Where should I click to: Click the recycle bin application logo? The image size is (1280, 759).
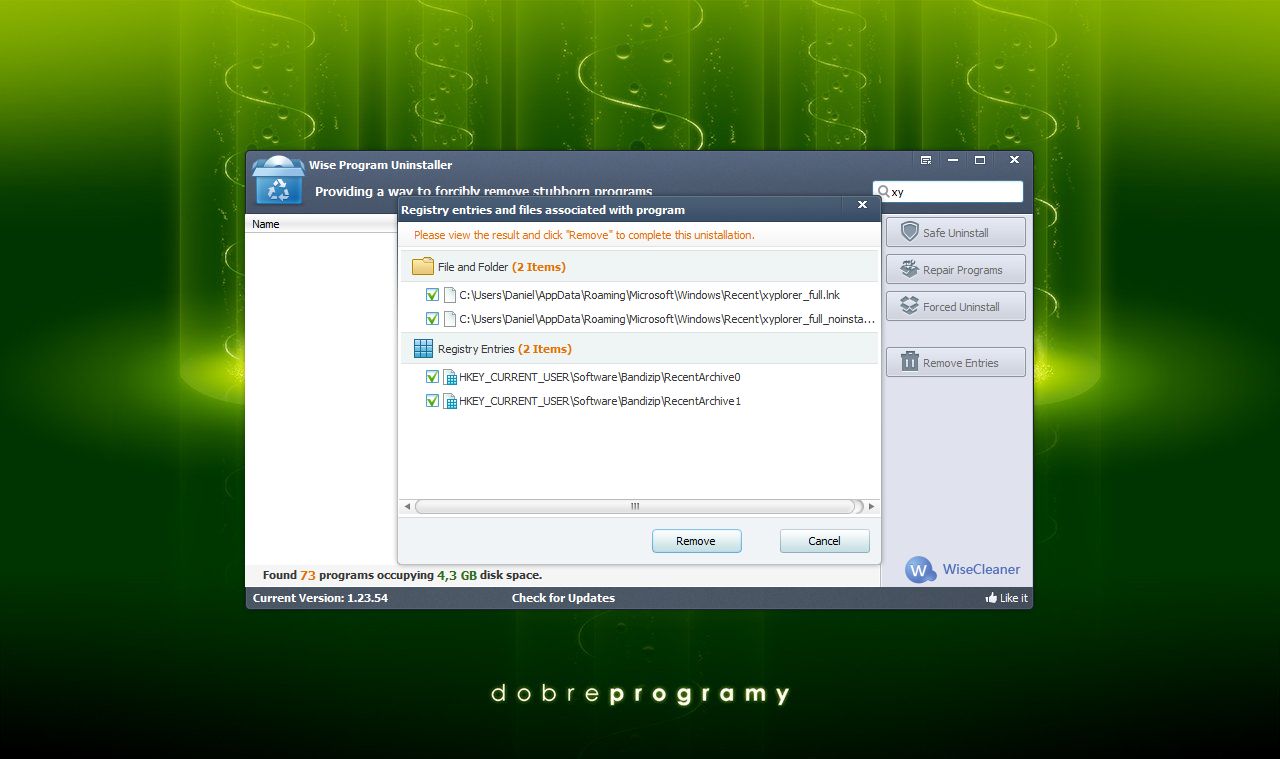278,181
